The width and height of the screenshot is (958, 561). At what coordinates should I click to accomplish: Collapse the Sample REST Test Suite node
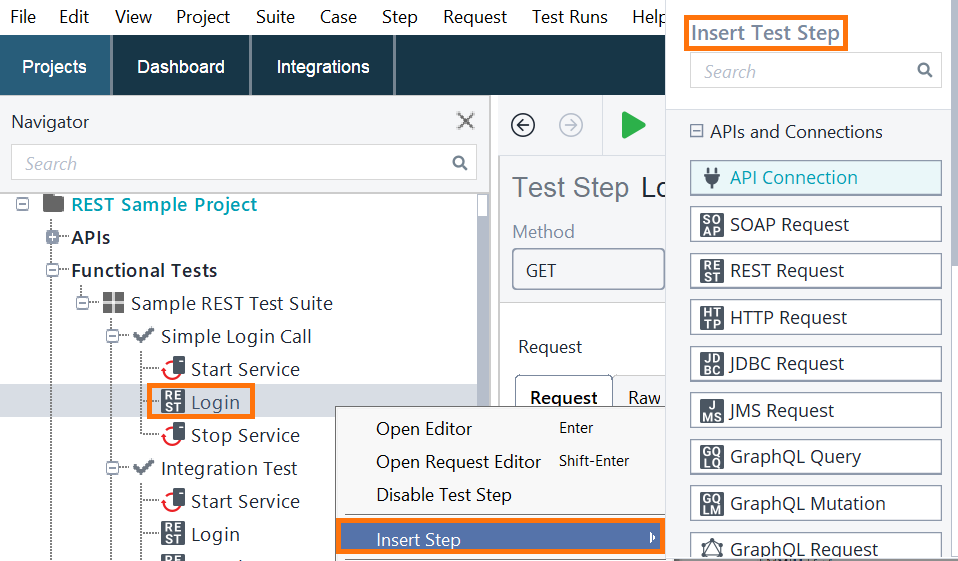[82, 303]
